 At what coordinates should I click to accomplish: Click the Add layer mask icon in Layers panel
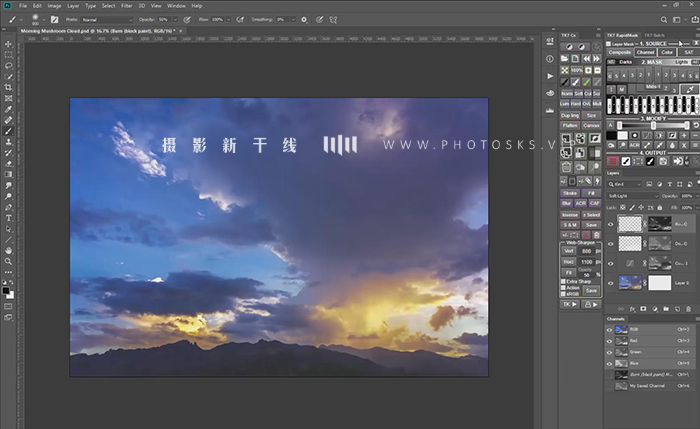click(x=643, y=309)
